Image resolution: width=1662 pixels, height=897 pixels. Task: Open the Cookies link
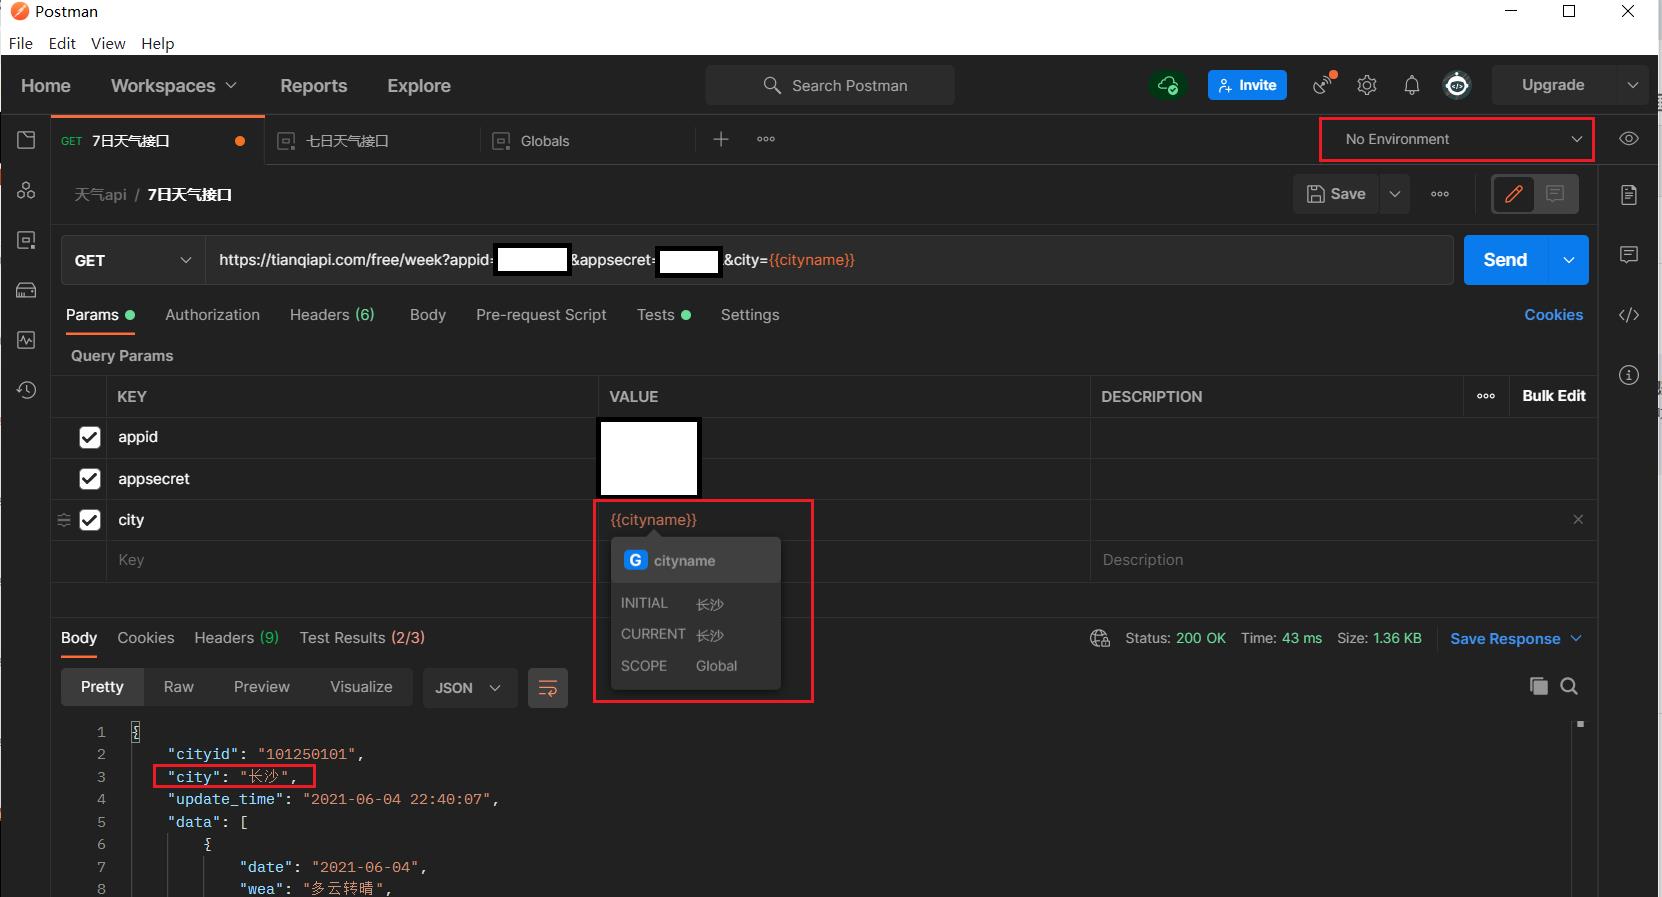pyautogui.click(x=1553, y=314)
